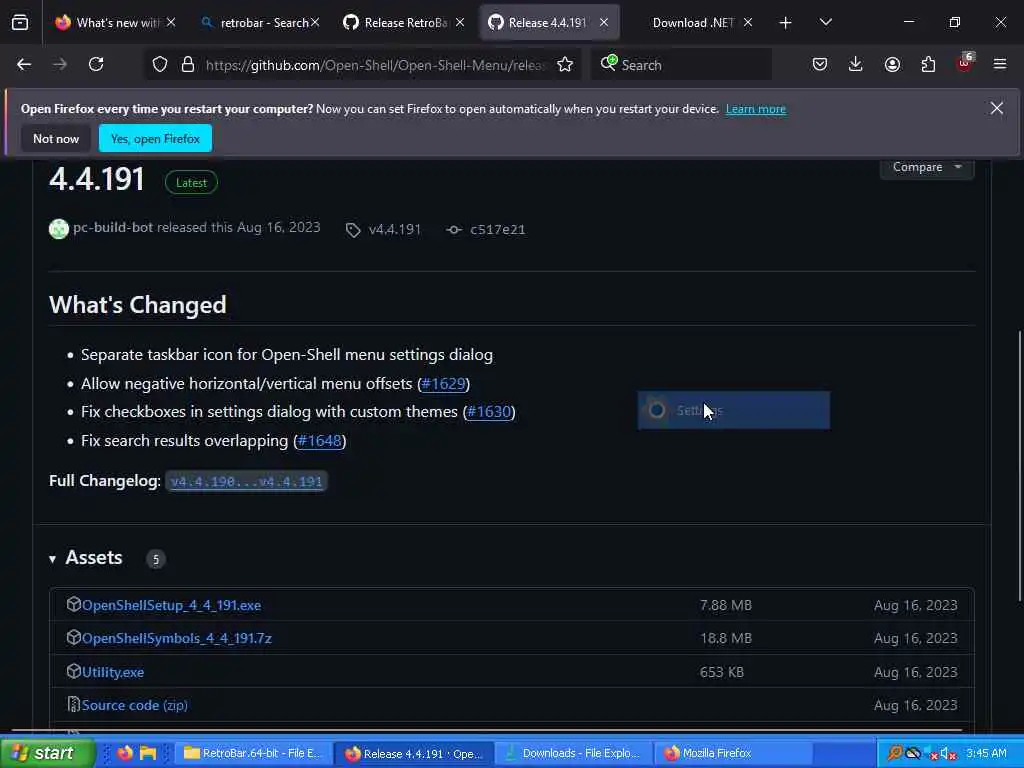
Task: Click the network tray icon
Action: coord(931,754)
